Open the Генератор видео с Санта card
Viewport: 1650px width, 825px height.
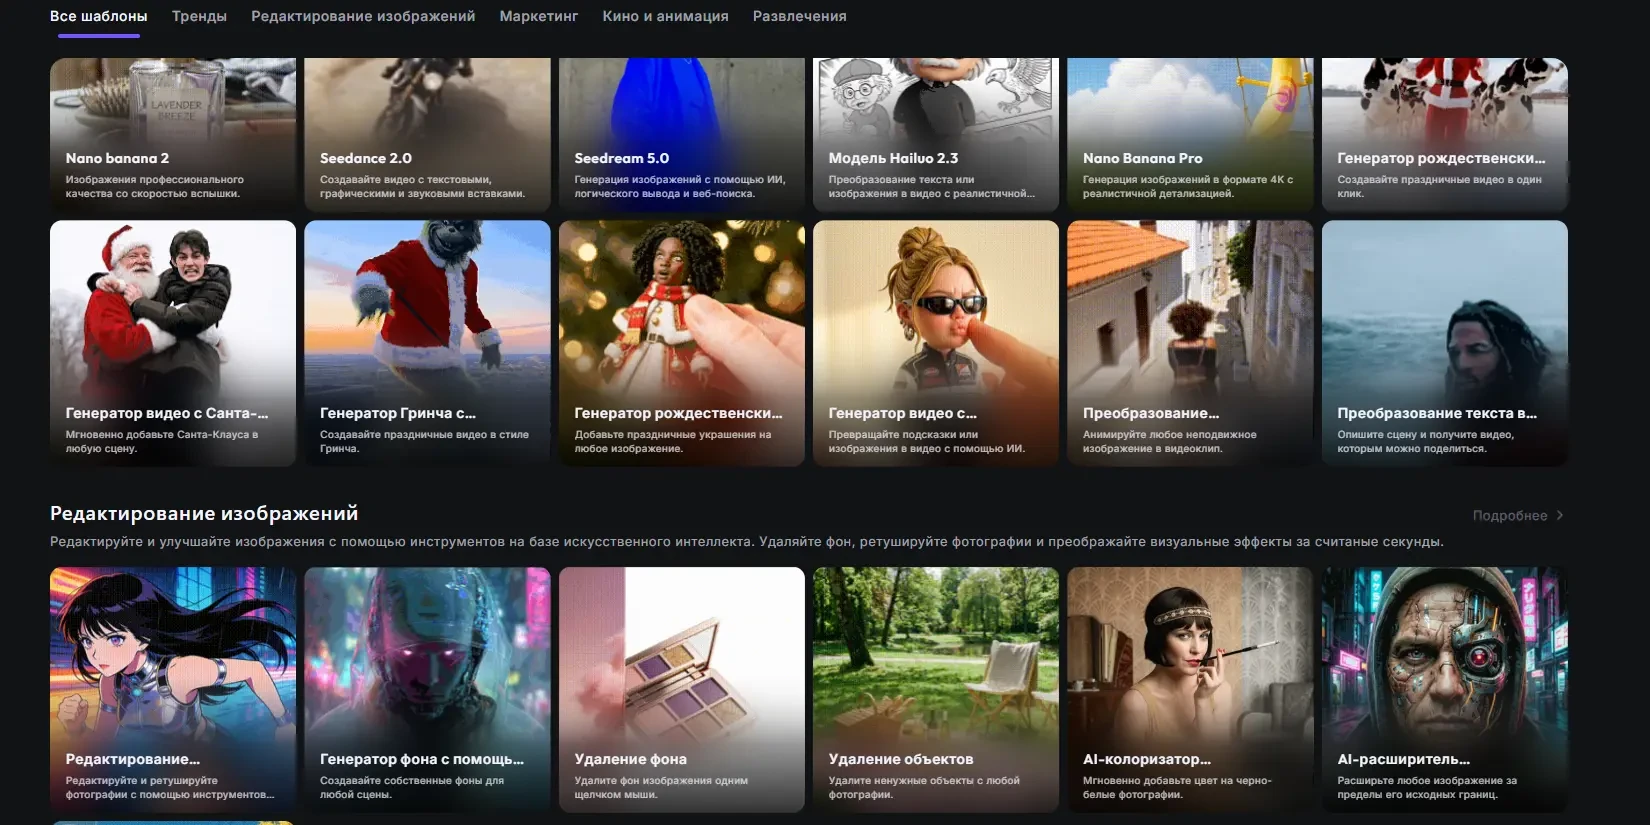(x=173, y=343)
